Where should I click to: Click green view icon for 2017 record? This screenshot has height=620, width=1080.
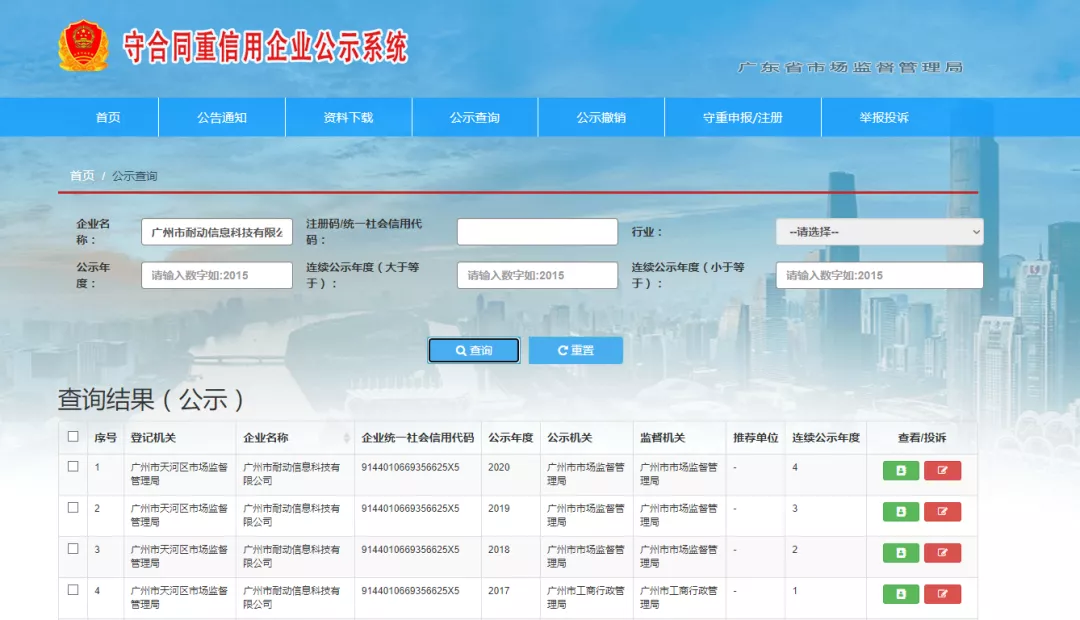(x=900, y=594)
